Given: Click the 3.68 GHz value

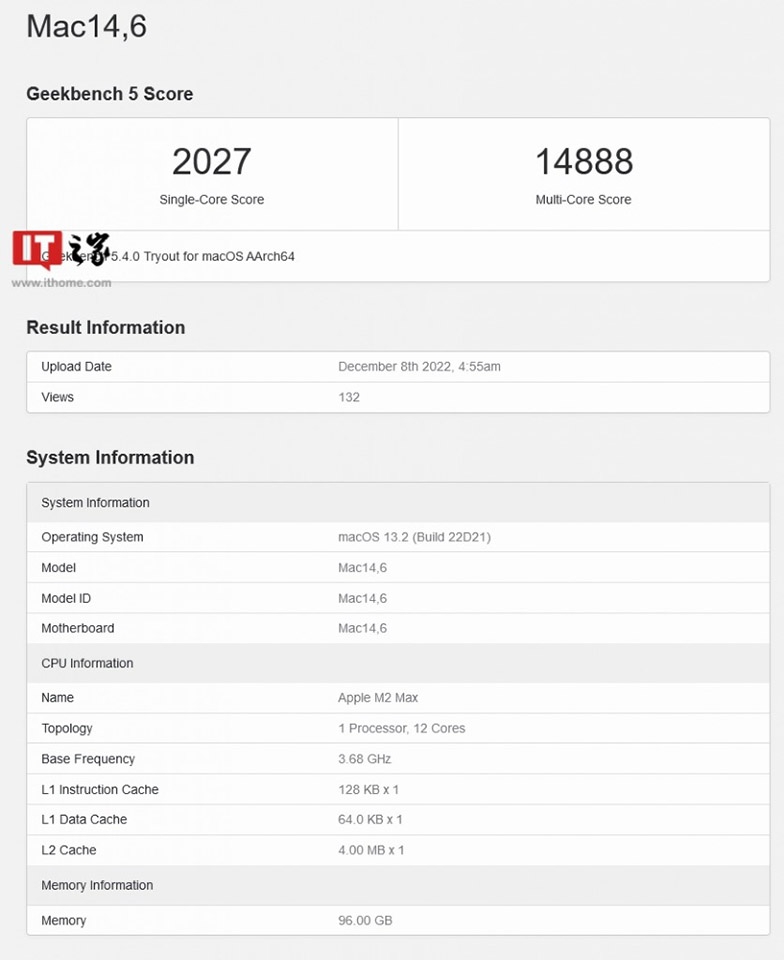Looking at the screenshot, I should [365, 759].
